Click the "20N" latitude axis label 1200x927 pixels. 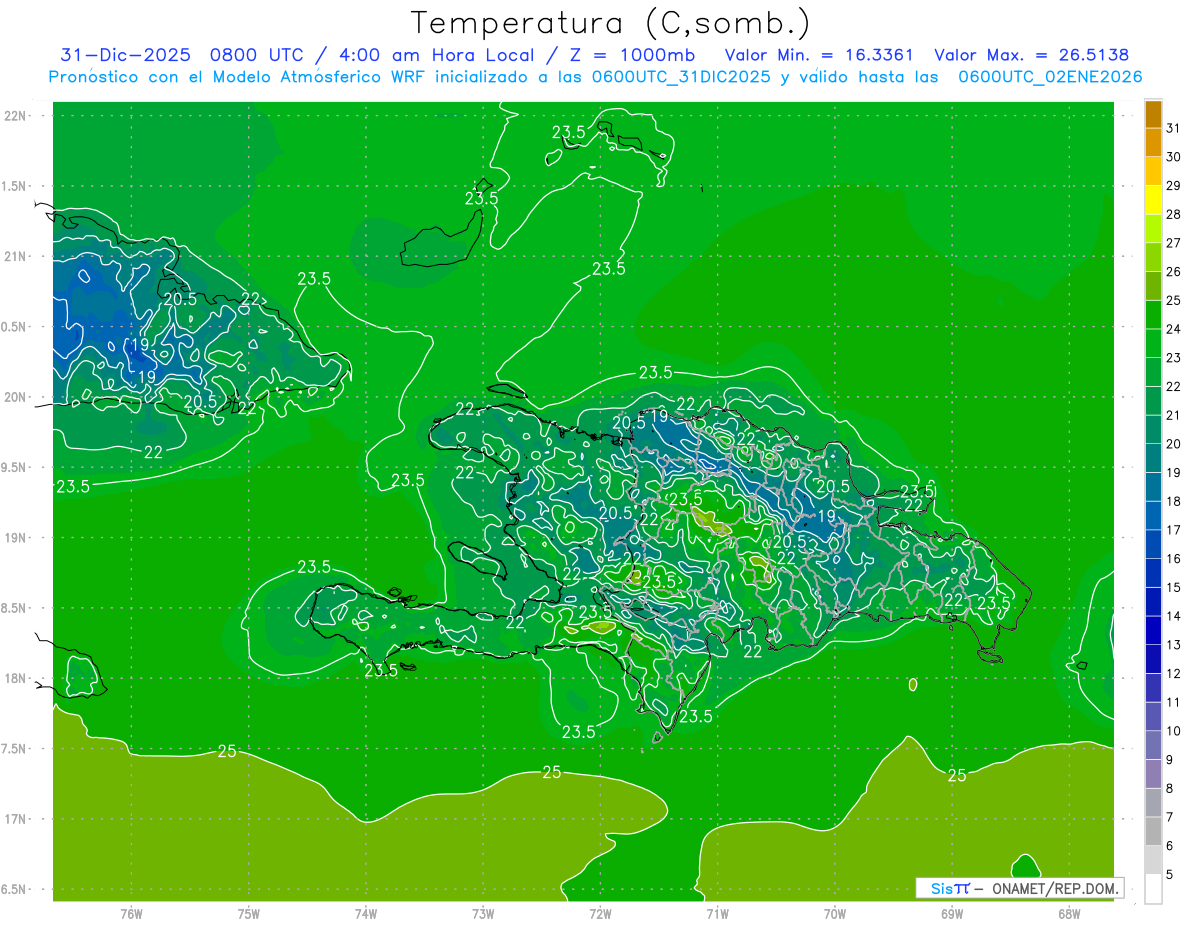[16, 397]
